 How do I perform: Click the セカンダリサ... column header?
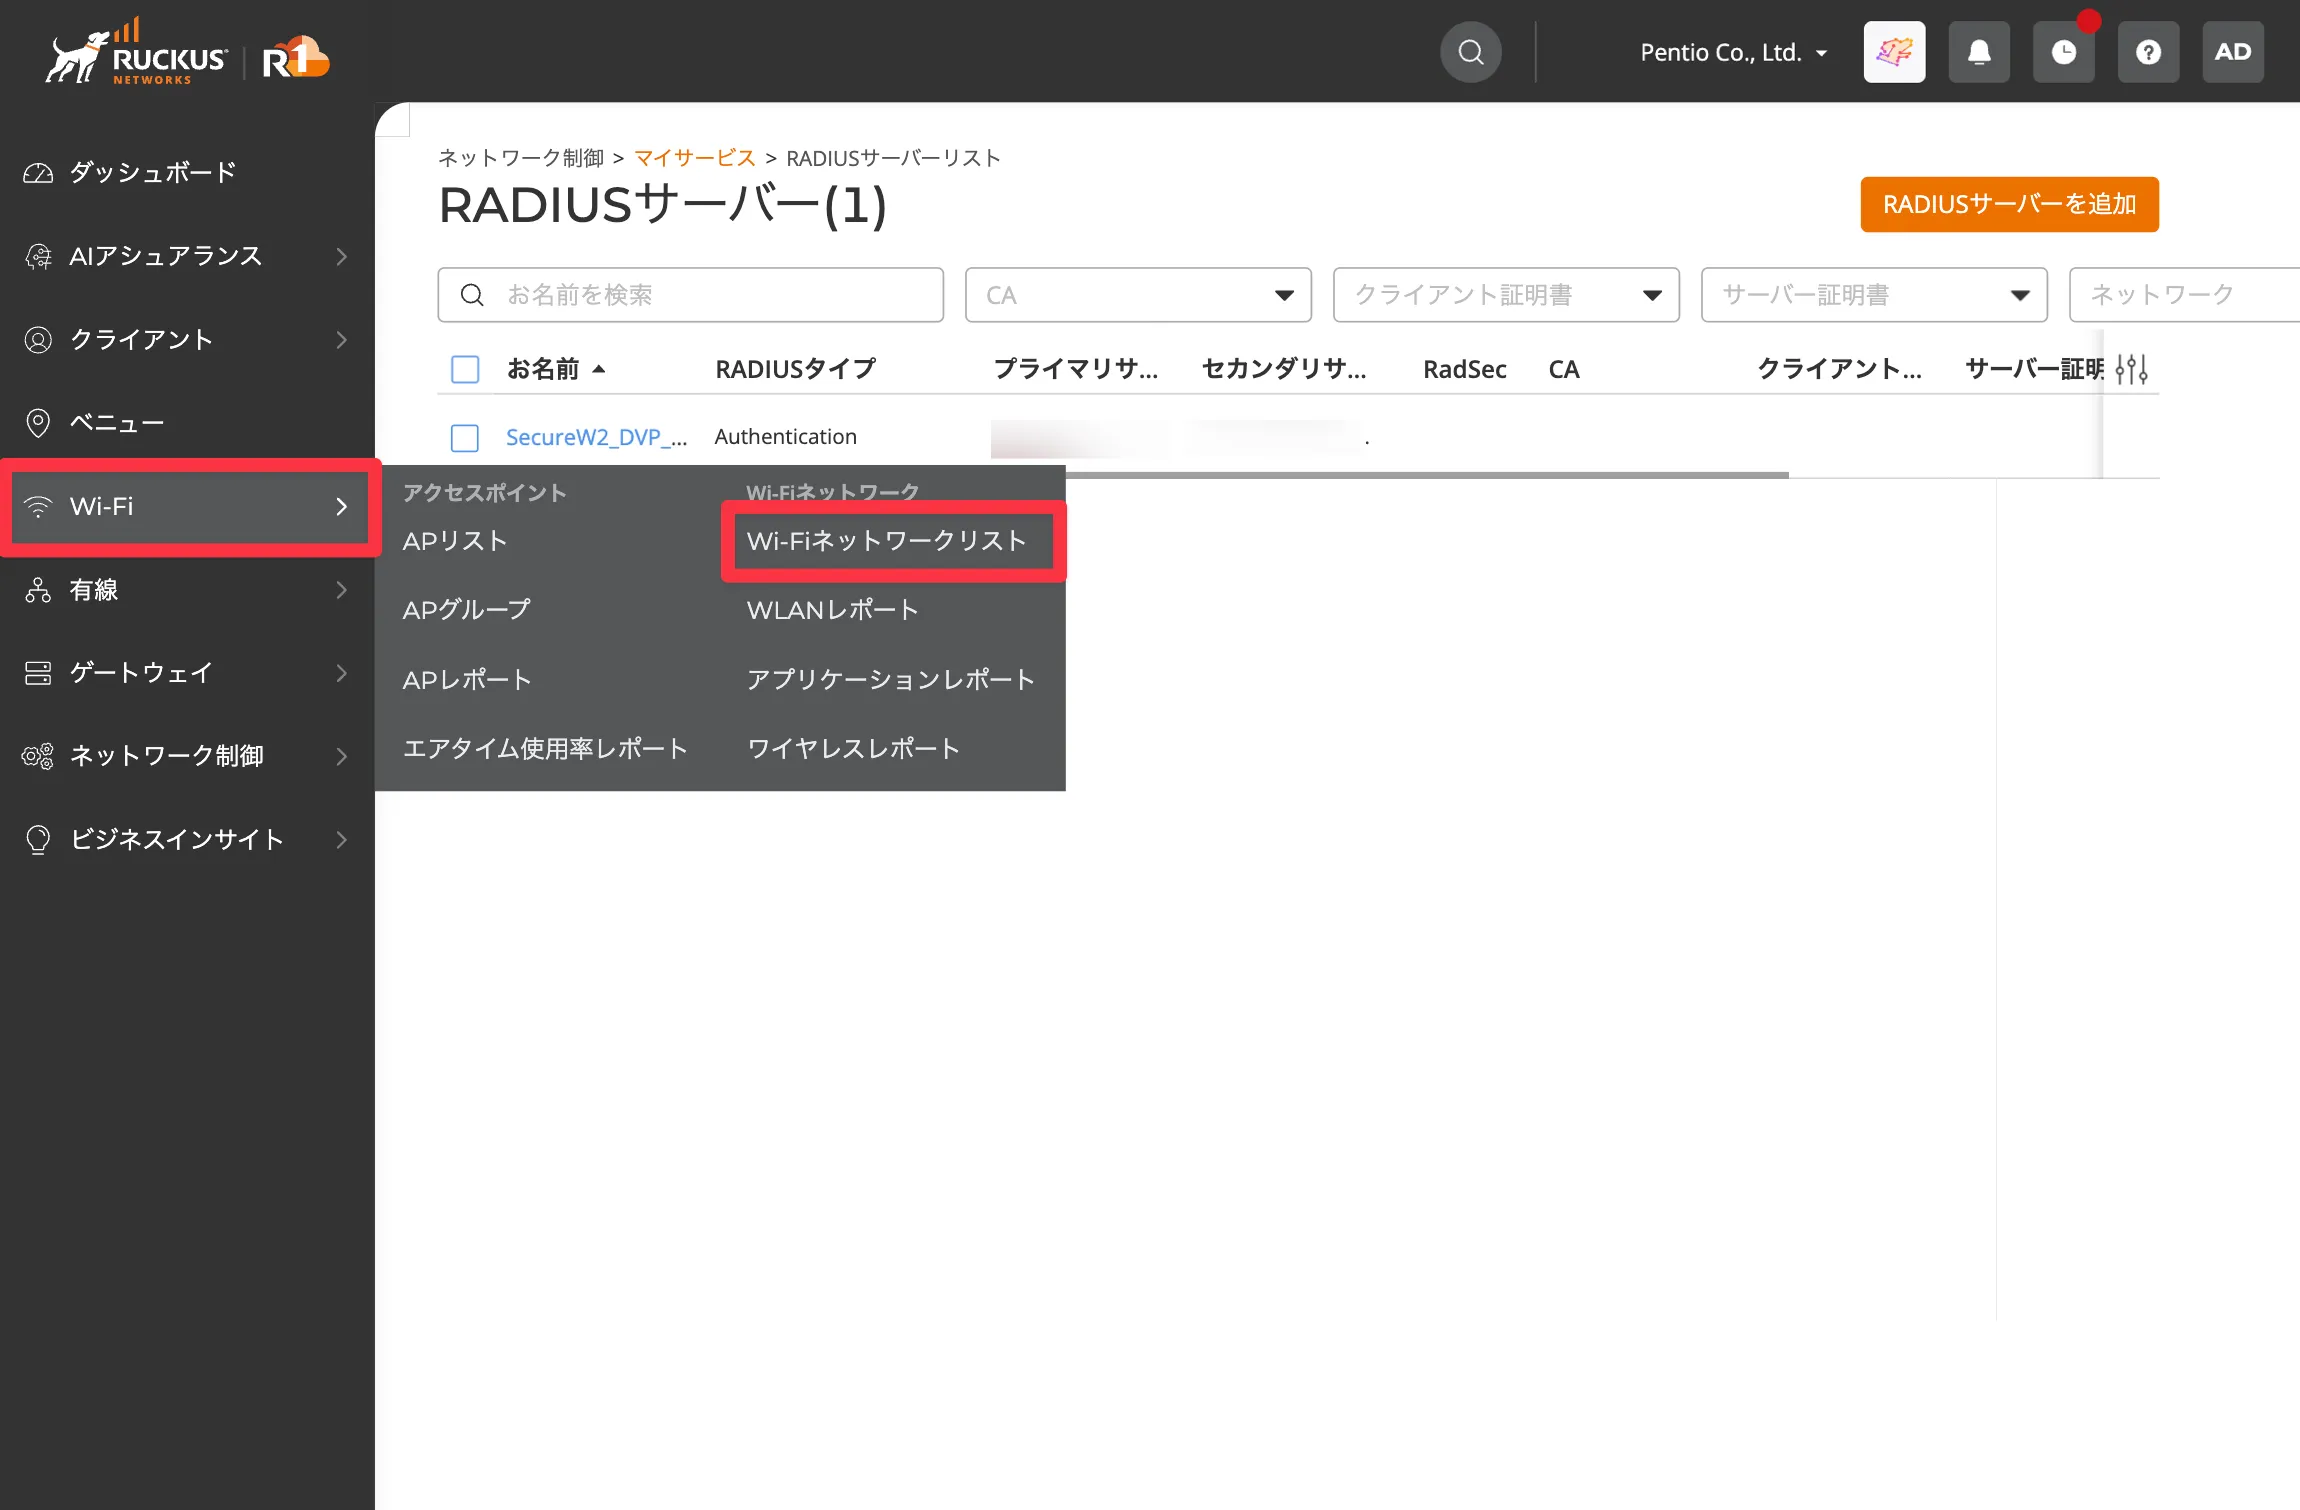click(1284, 369)
